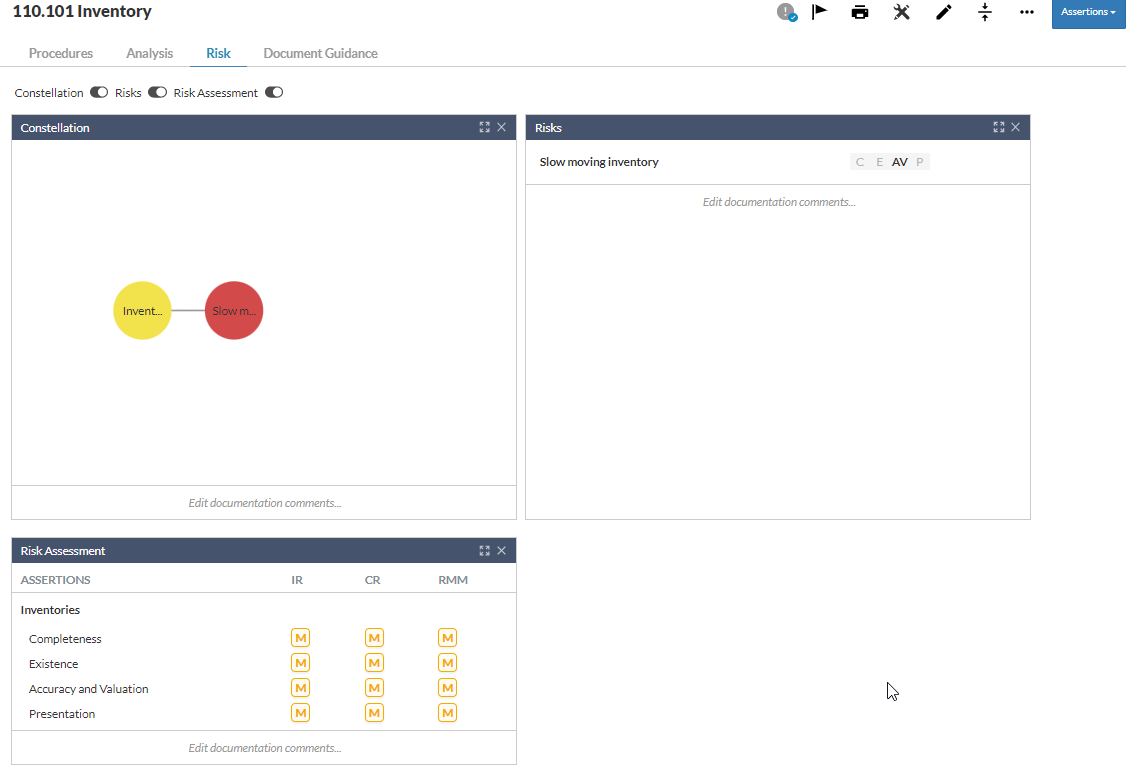1126x766 pixels.
Task: Close the Risk Assessment panel
Action: click(x=502, y=551)
